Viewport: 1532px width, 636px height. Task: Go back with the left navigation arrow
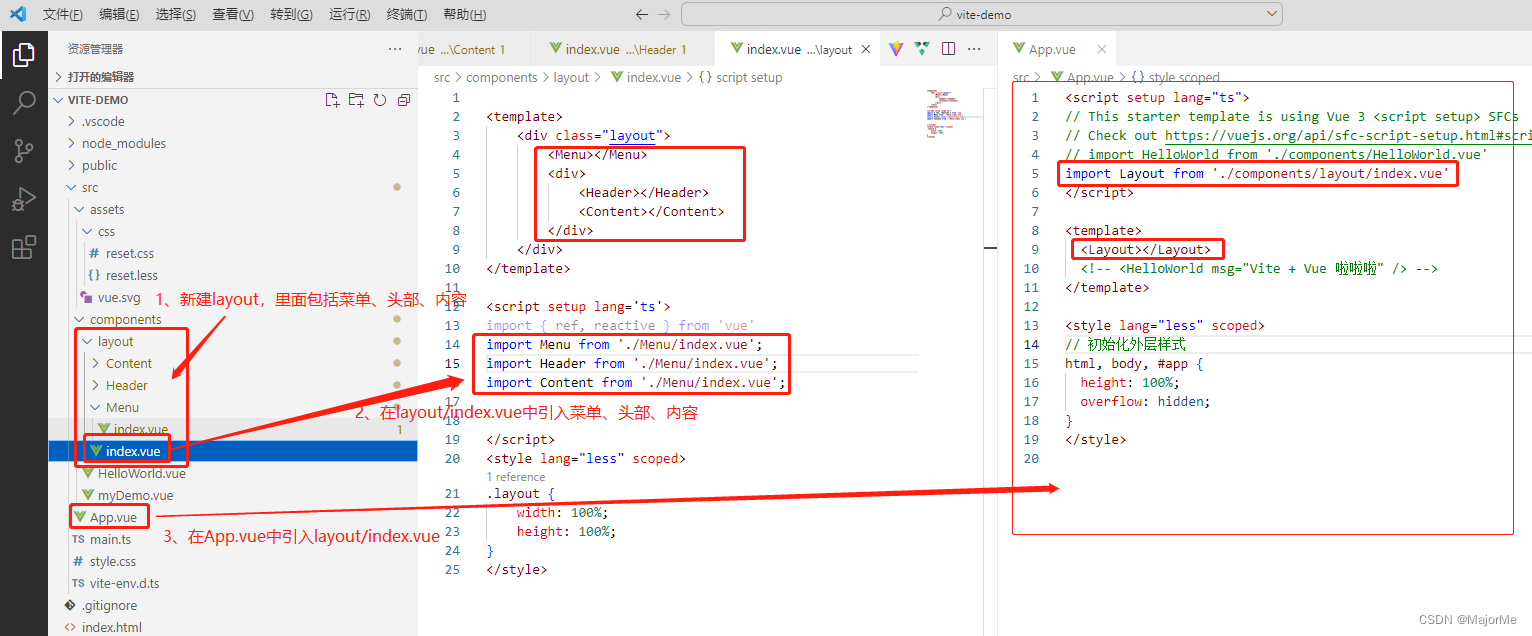point(642,14)
